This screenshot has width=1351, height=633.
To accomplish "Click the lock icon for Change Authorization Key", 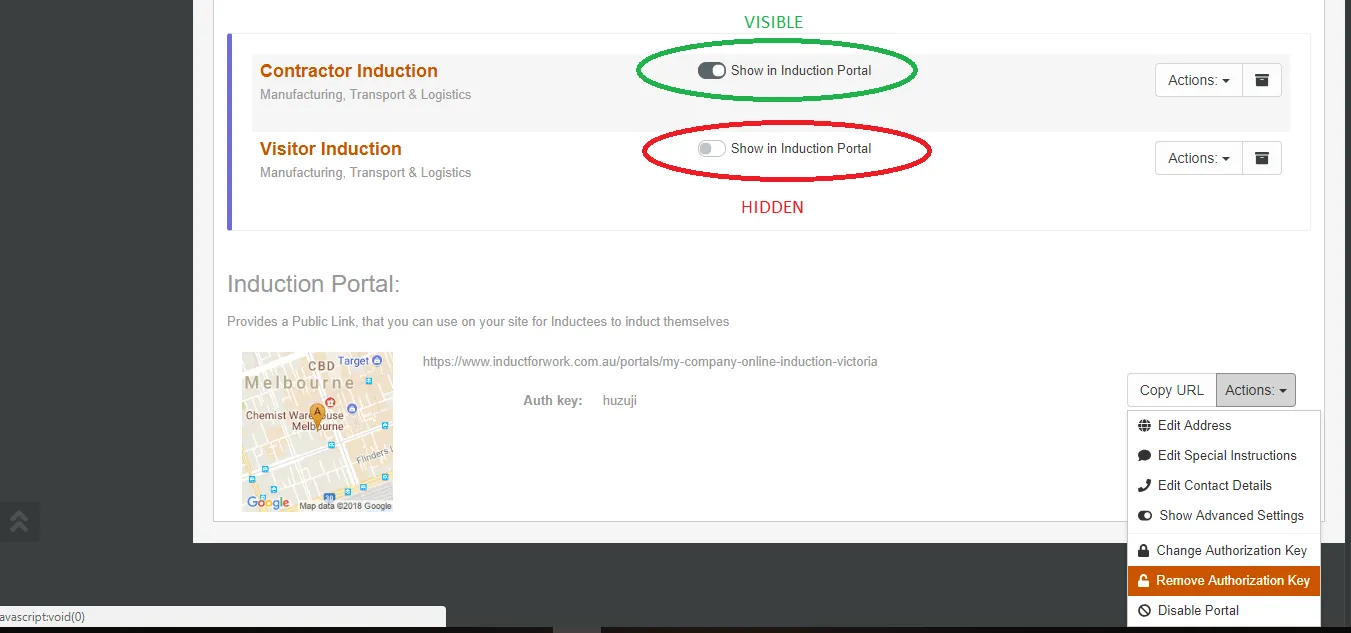I will tap(1144, 551).
